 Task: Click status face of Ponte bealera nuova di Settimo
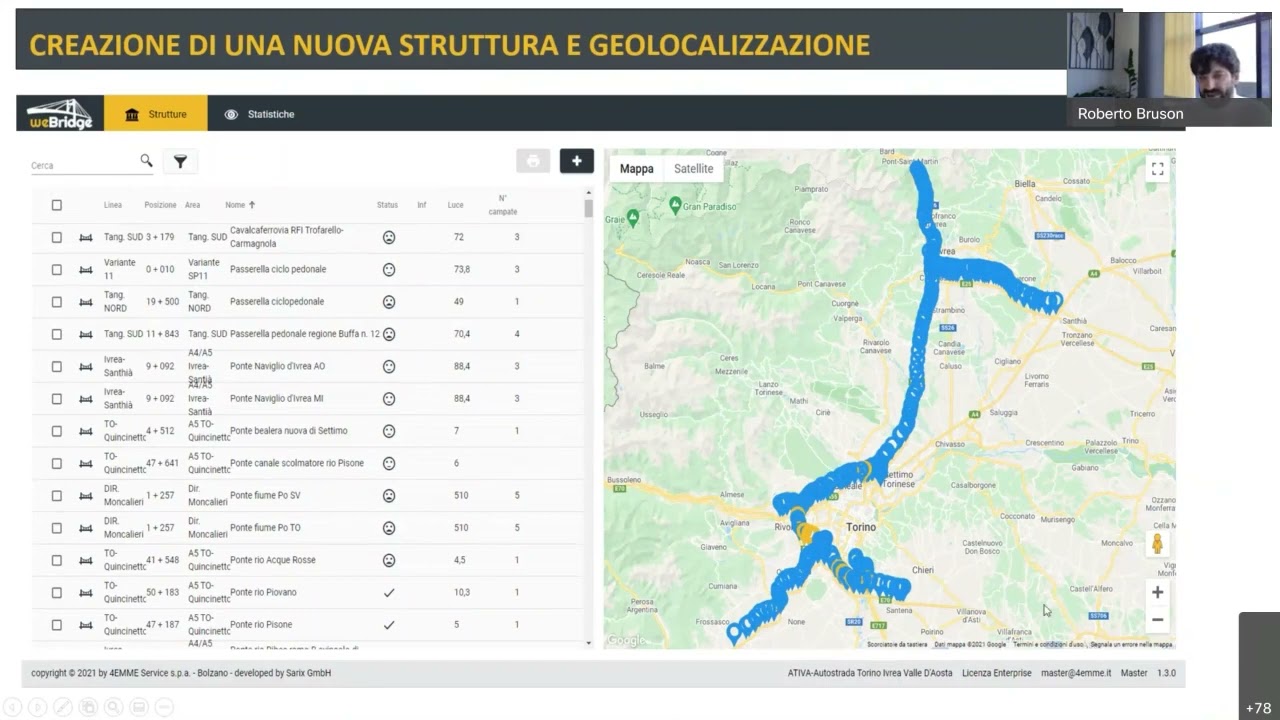tap(389, 431)
